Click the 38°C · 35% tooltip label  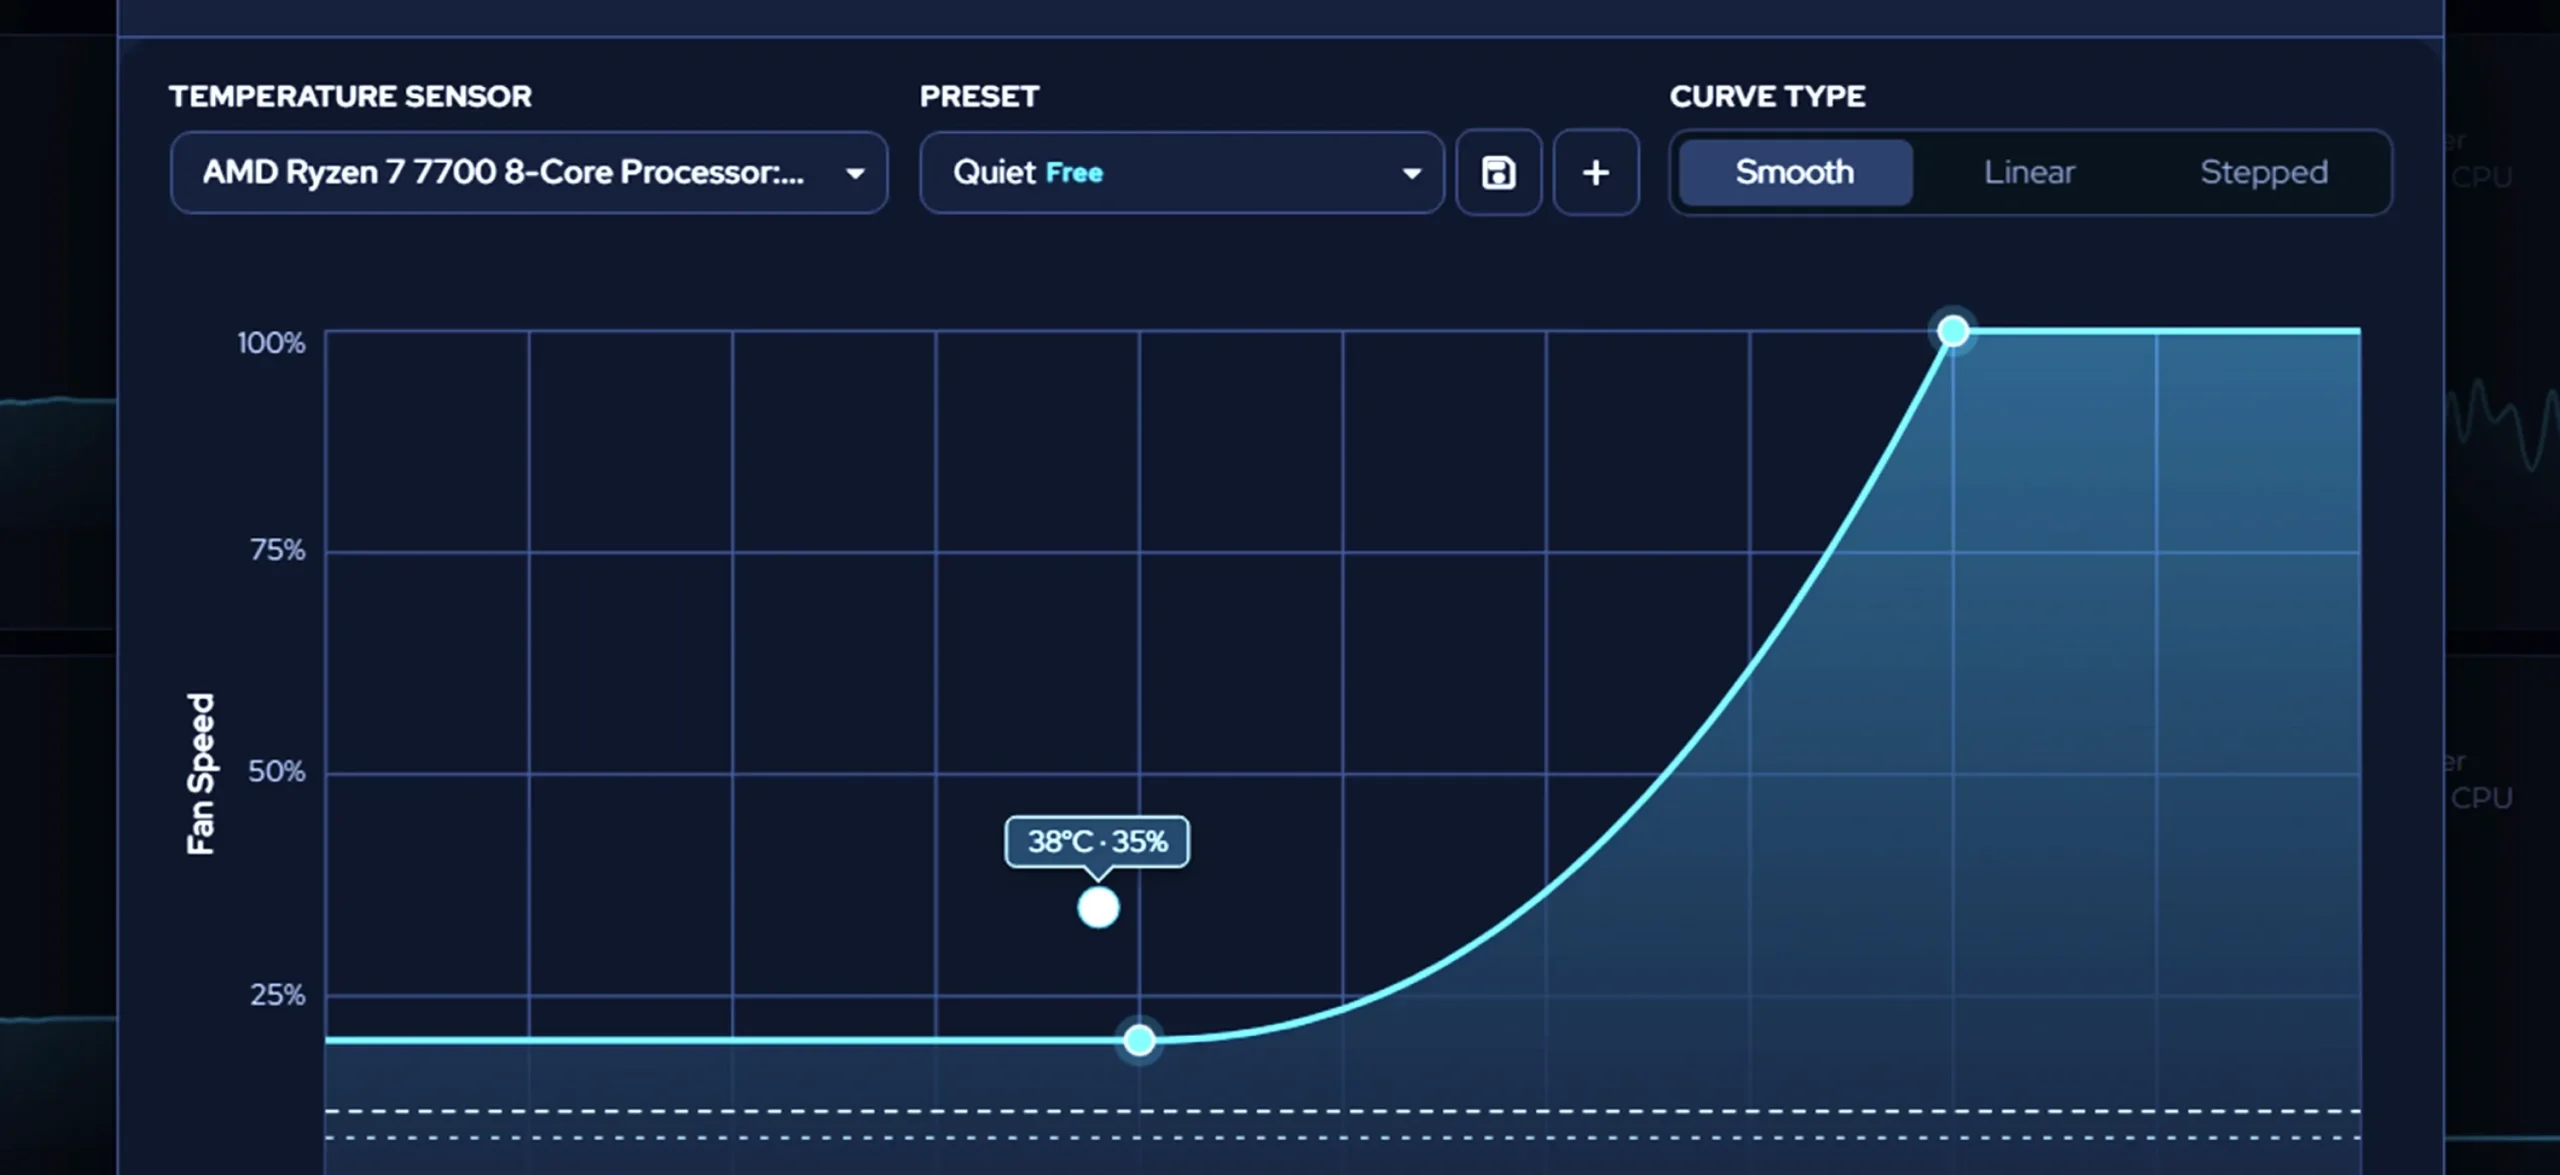click(1097, 842)
